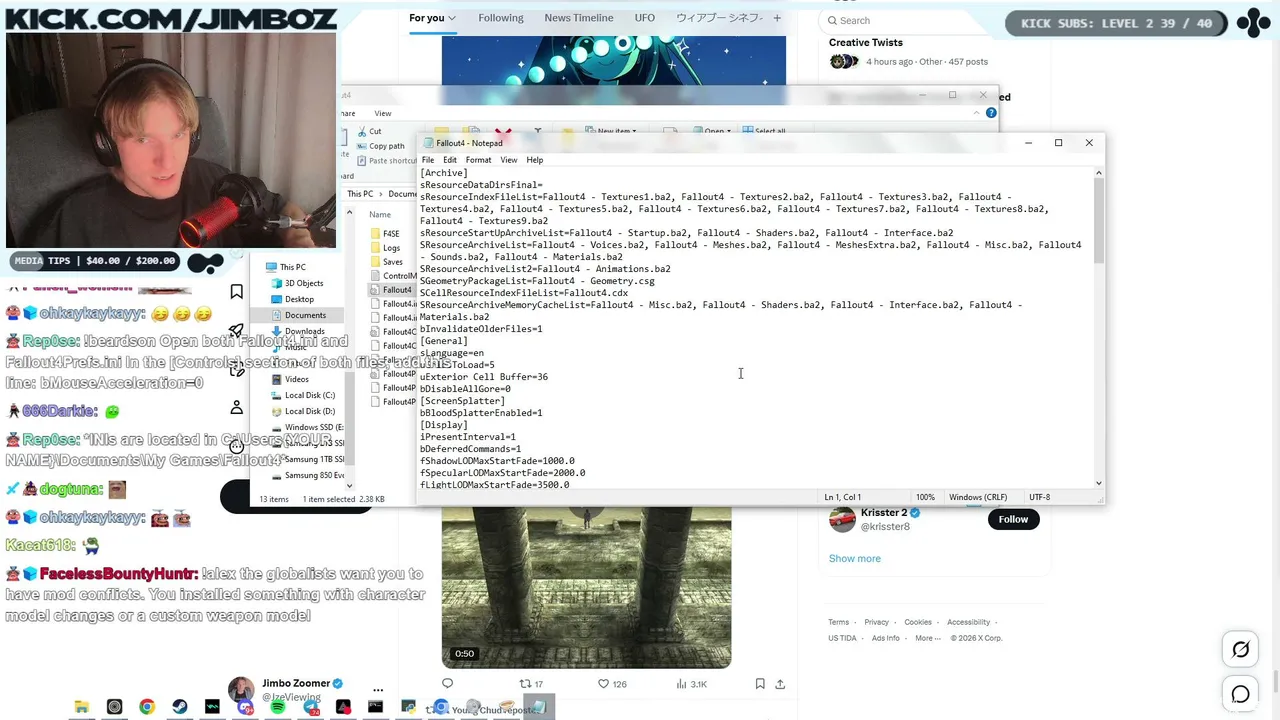Like the video post with 126 likes
Screen dimensions: 1280x720
tap(612, 684)
